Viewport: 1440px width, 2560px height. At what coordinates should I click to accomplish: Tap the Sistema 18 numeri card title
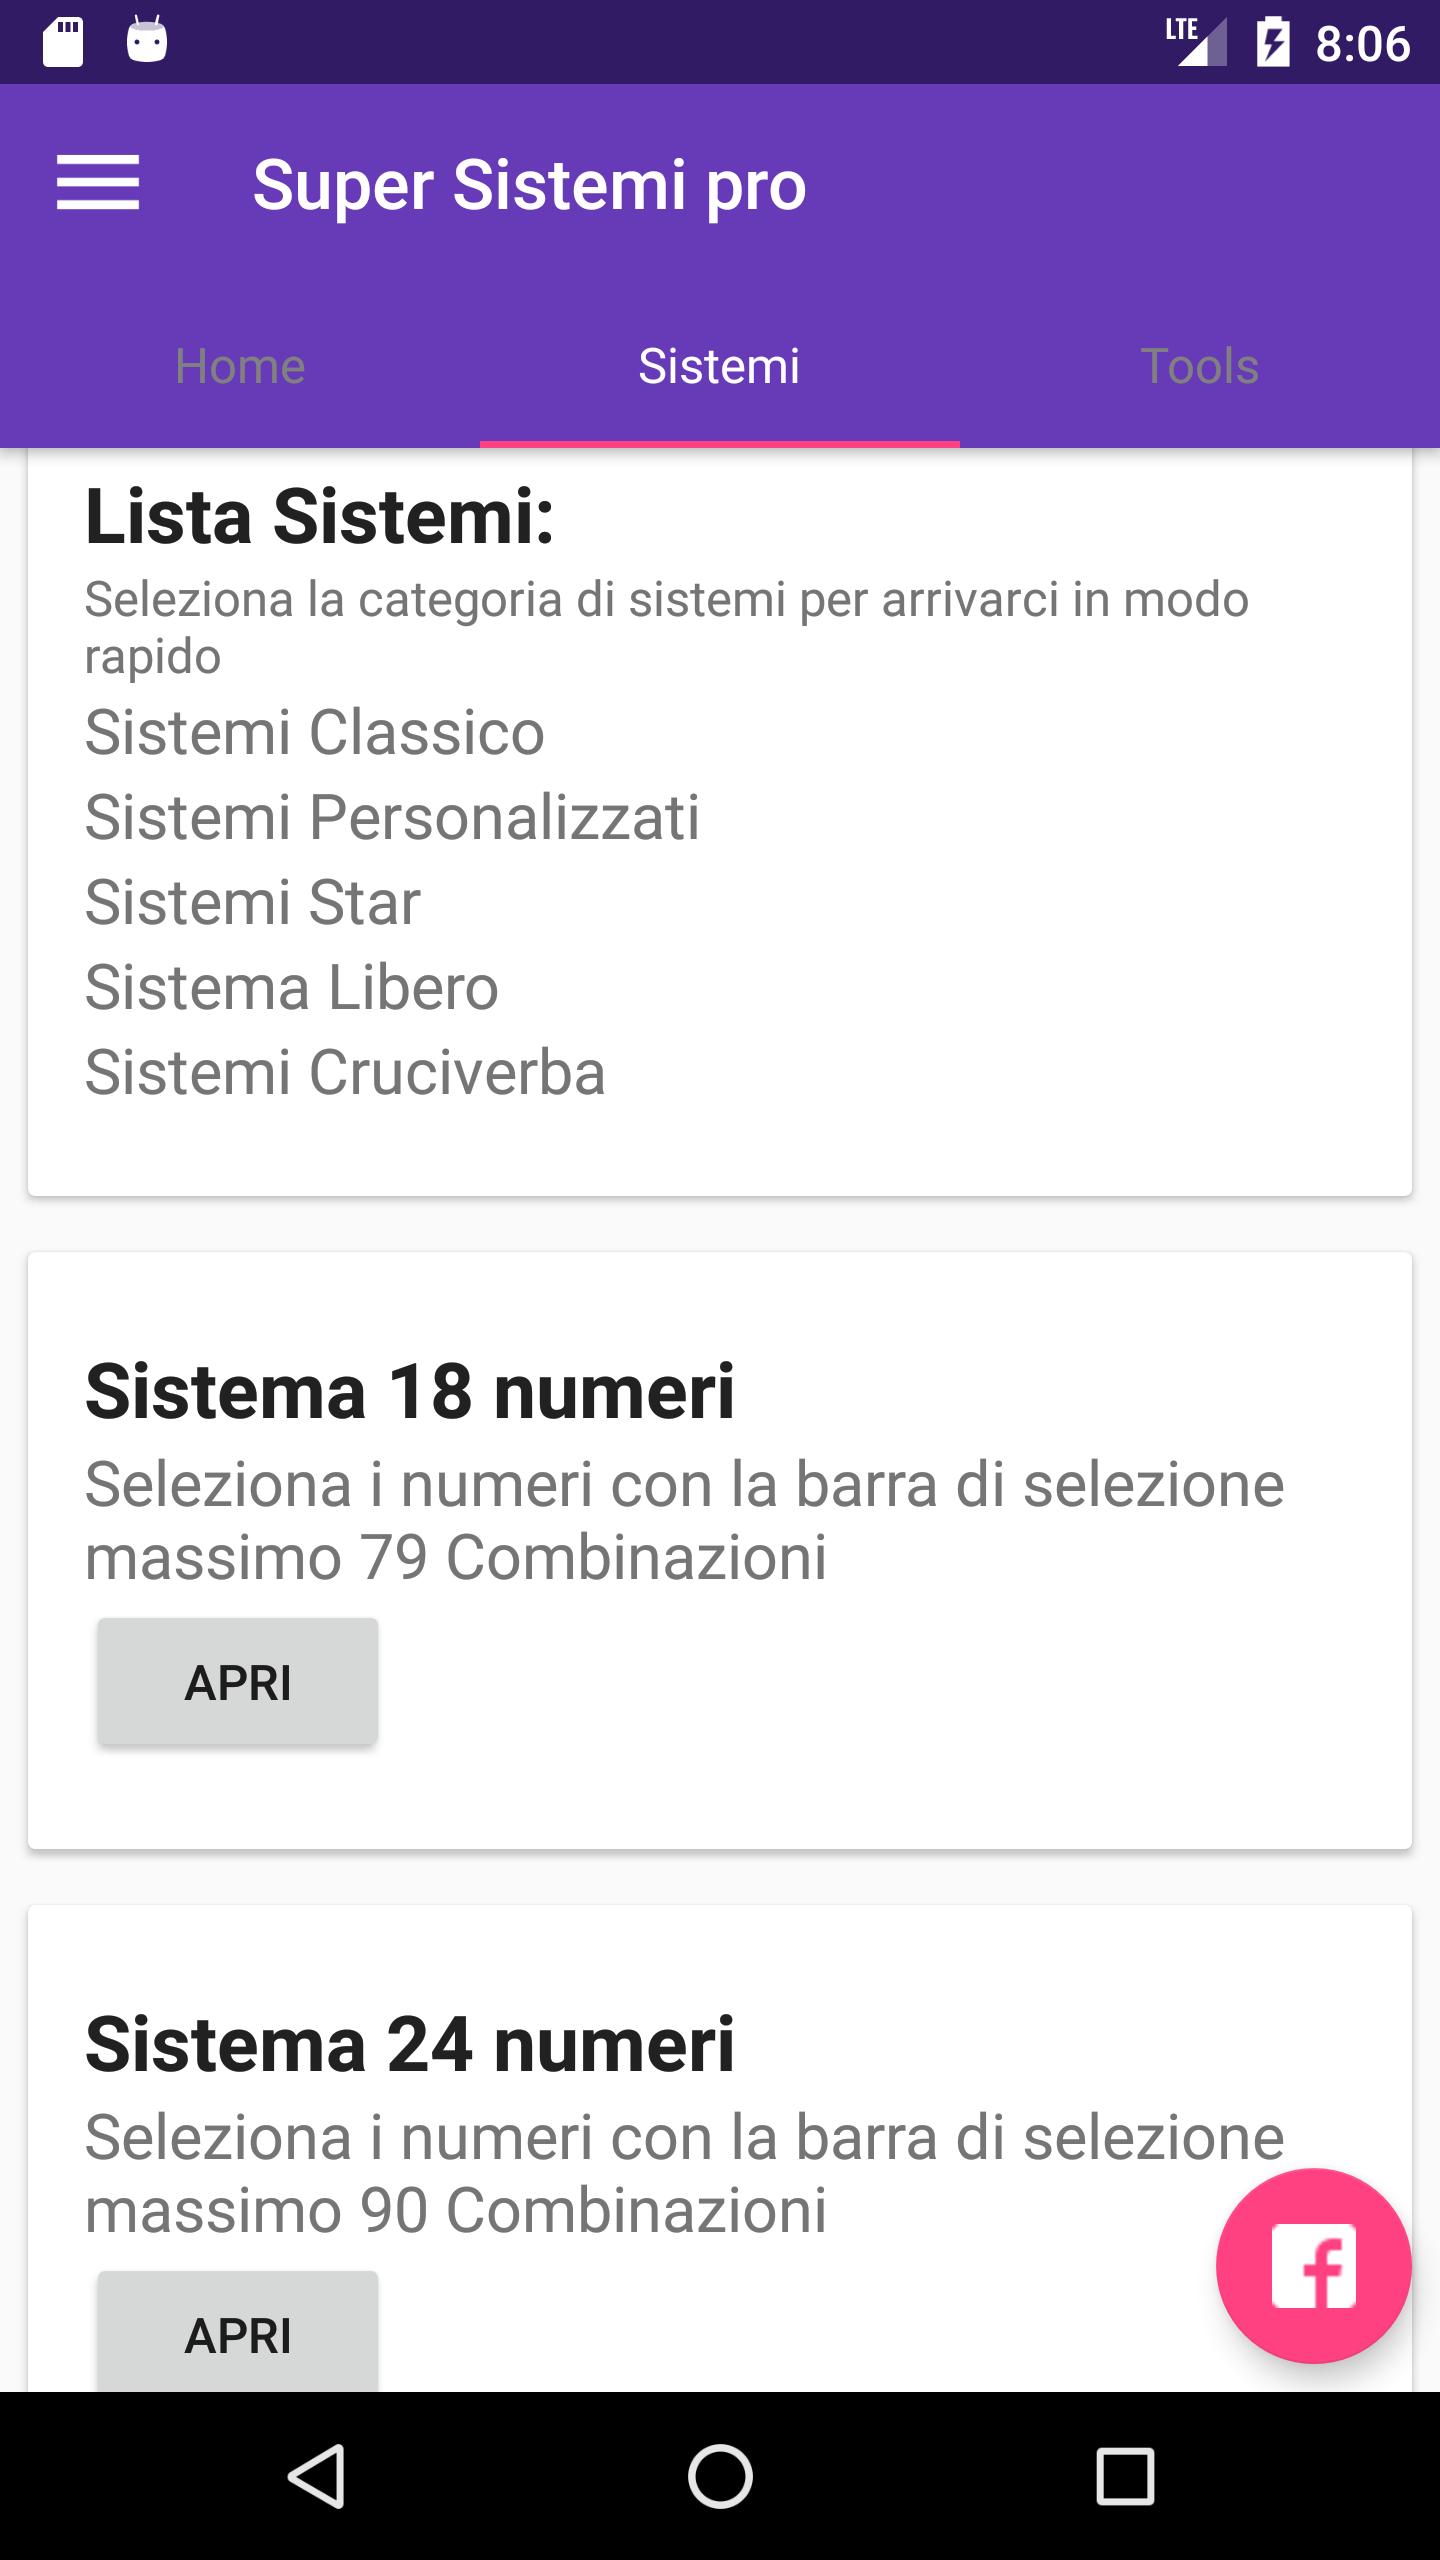pos(410,1391)
